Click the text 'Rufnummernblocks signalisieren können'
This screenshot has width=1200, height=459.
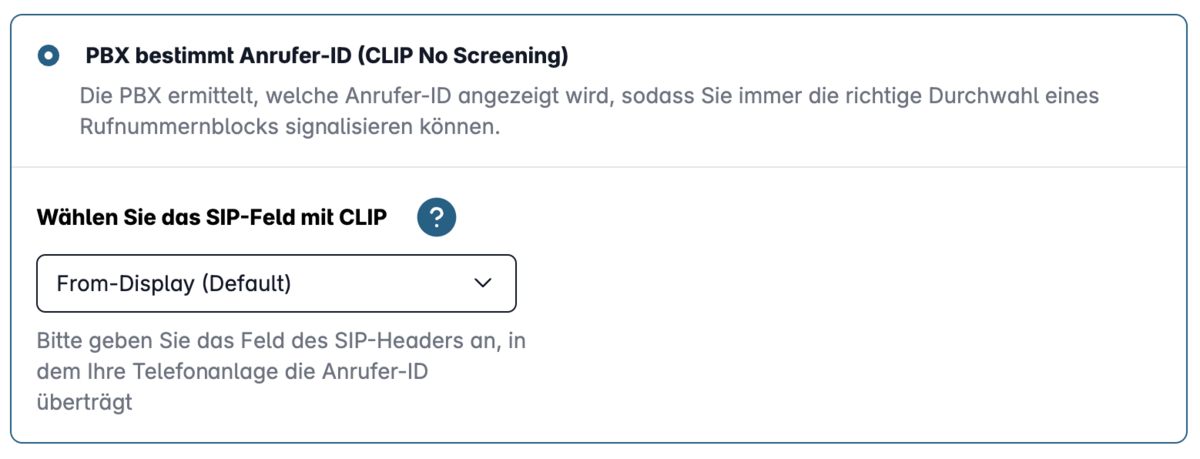click(x=289, y=128)
